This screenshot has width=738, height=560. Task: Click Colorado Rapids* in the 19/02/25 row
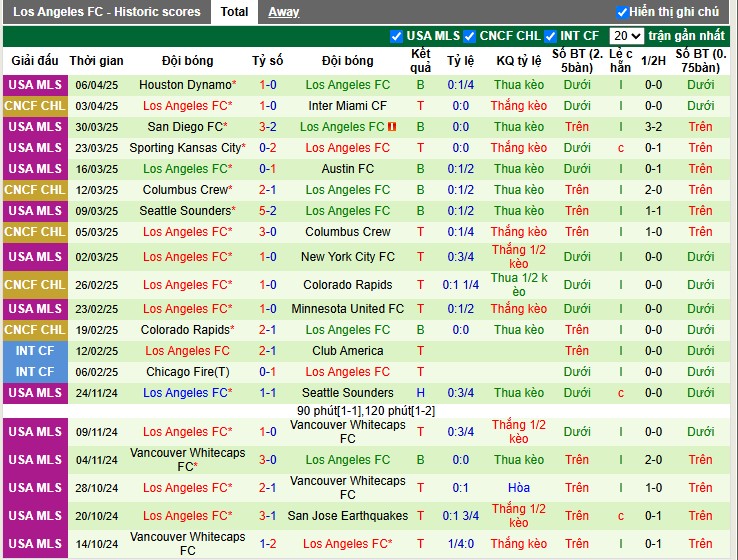[x=187, y=330]
